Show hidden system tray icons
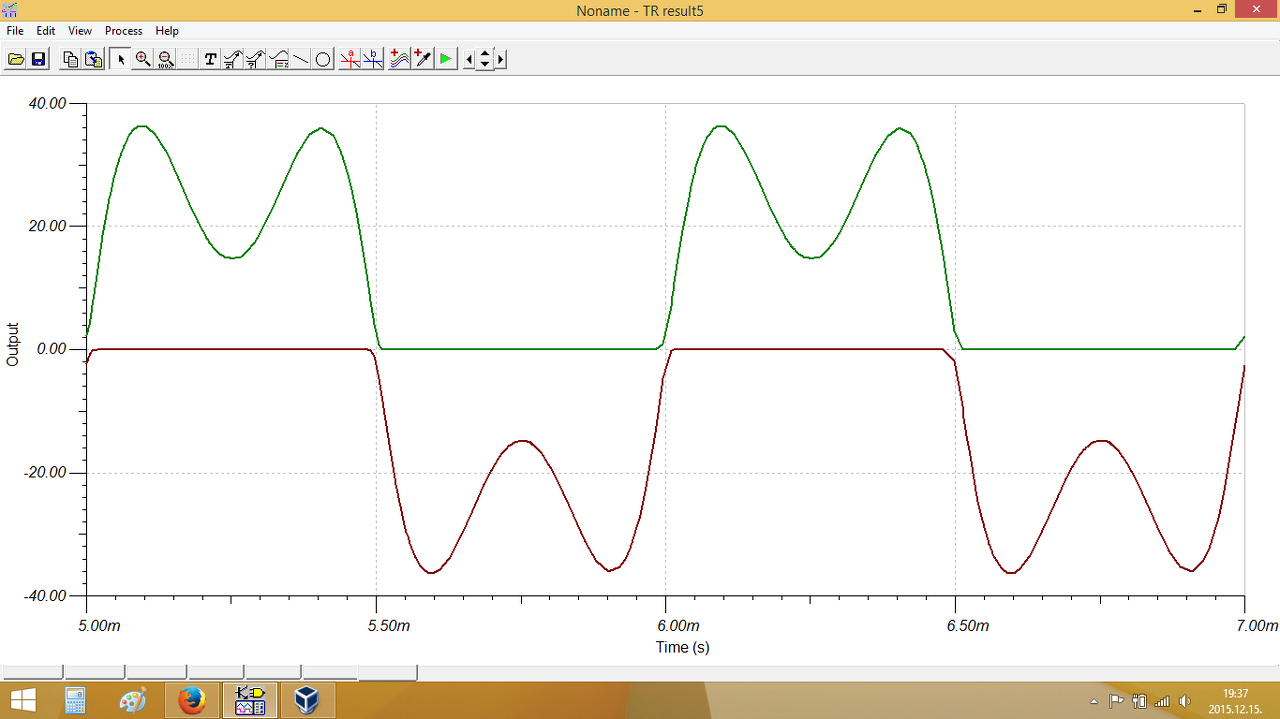1280x719 pixels. [x=1093, y=701]
